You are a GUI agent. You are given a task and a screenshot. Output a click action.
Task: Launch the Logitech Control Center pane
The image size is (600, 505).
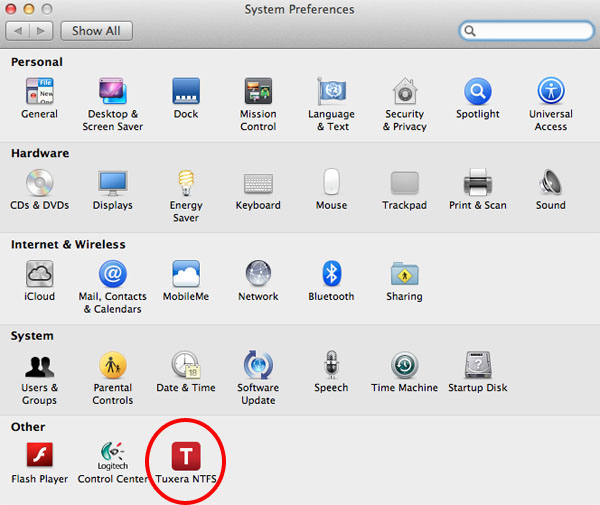[x=112, y=456]
